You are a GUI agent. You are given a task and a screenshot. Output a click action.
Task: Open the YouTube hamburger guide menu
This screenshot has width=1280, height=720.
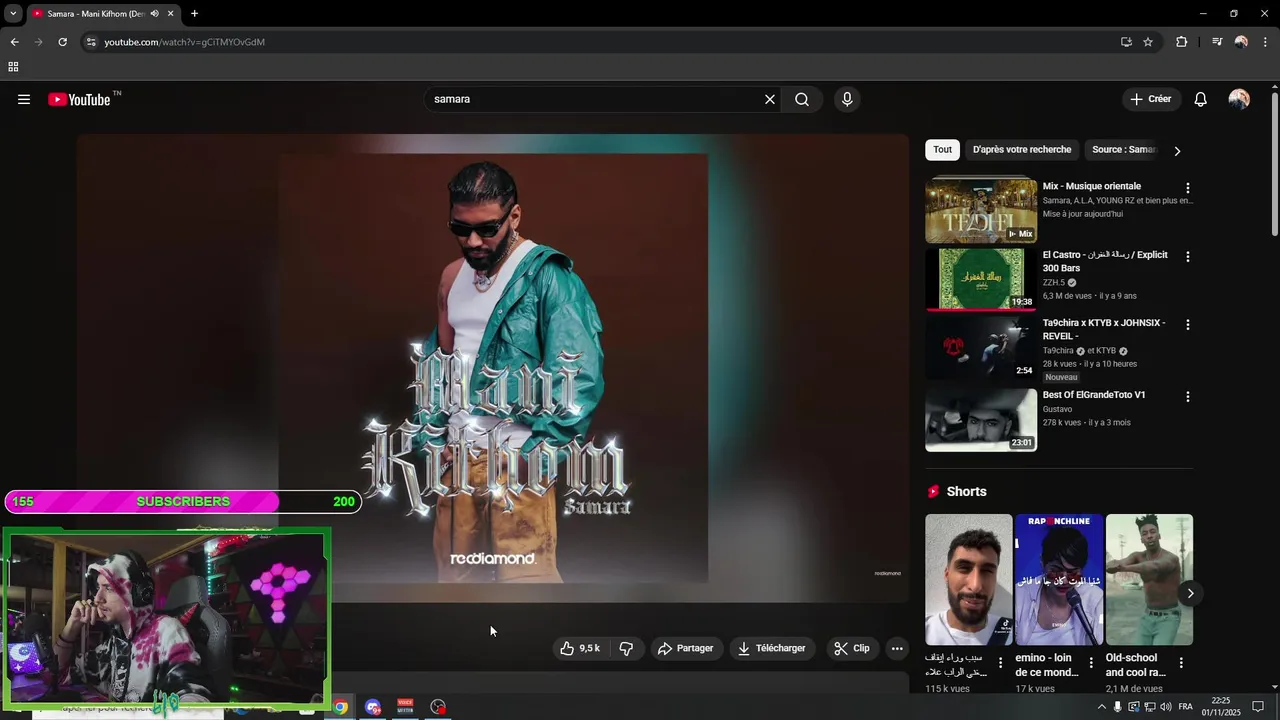point(24,99)
